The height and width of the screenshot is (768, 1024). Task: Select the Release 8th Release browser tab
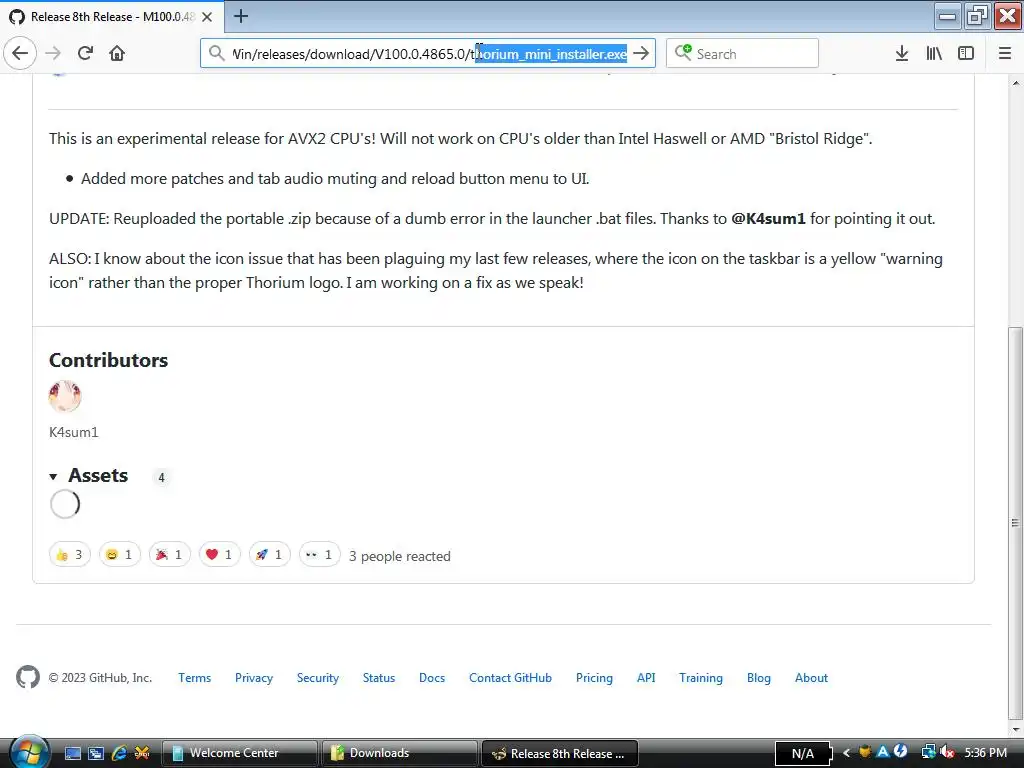(112, 16)
